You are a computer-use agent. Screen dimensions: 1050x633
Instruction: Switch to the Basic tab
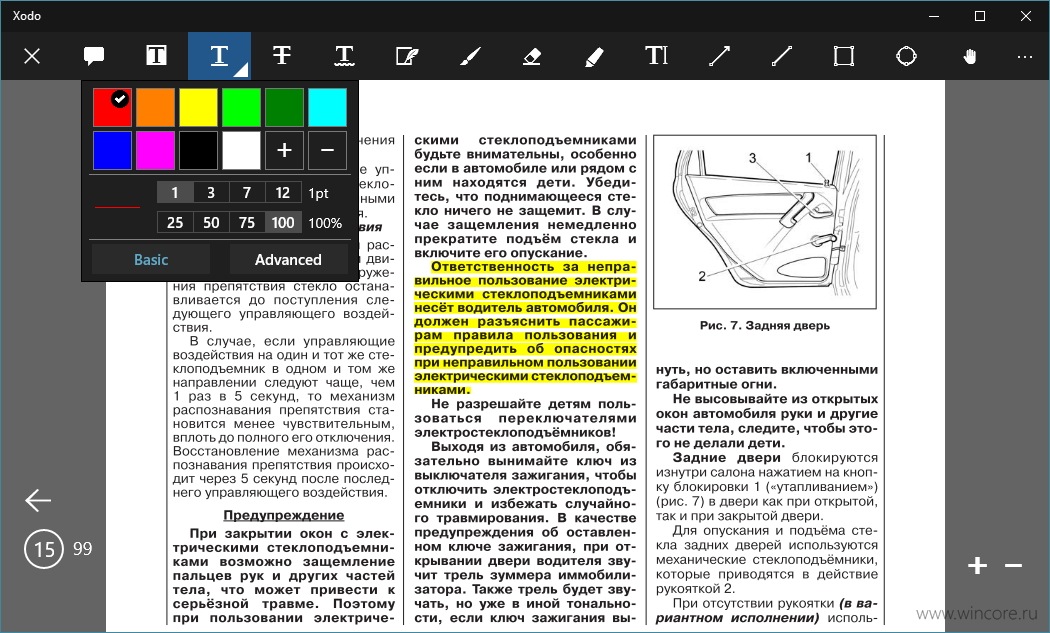click(x=151, y=259)
